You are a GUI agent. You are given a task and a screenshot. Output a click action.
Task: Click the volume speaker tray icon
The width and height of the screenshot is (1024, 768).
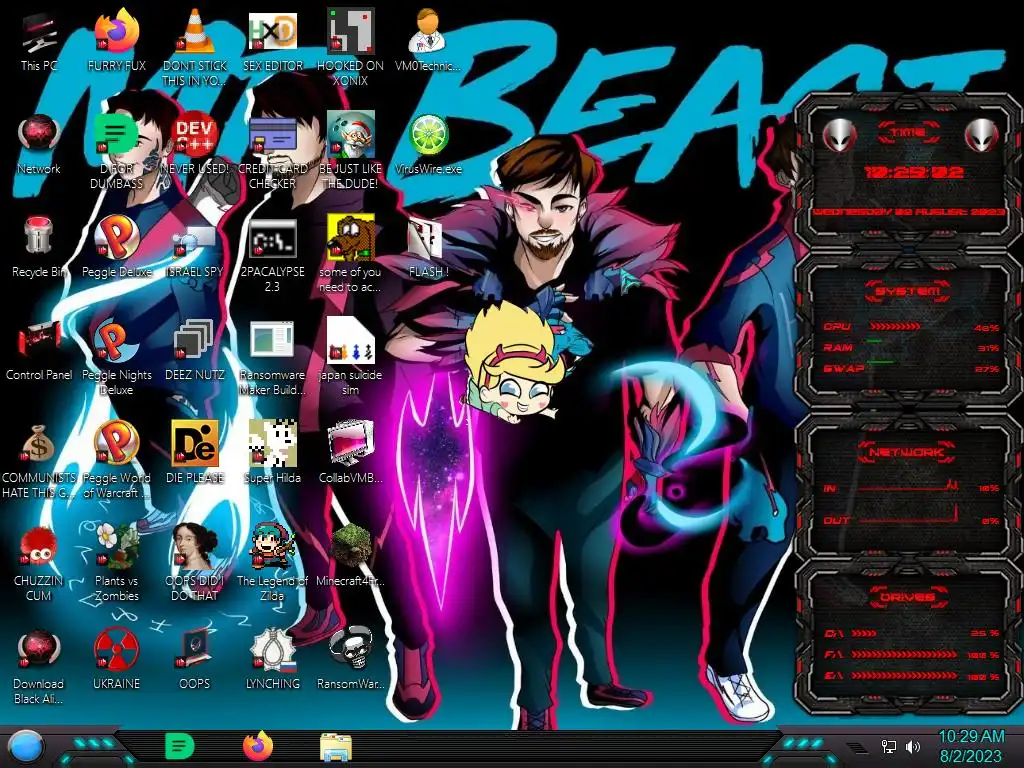(x=913, y=746)
